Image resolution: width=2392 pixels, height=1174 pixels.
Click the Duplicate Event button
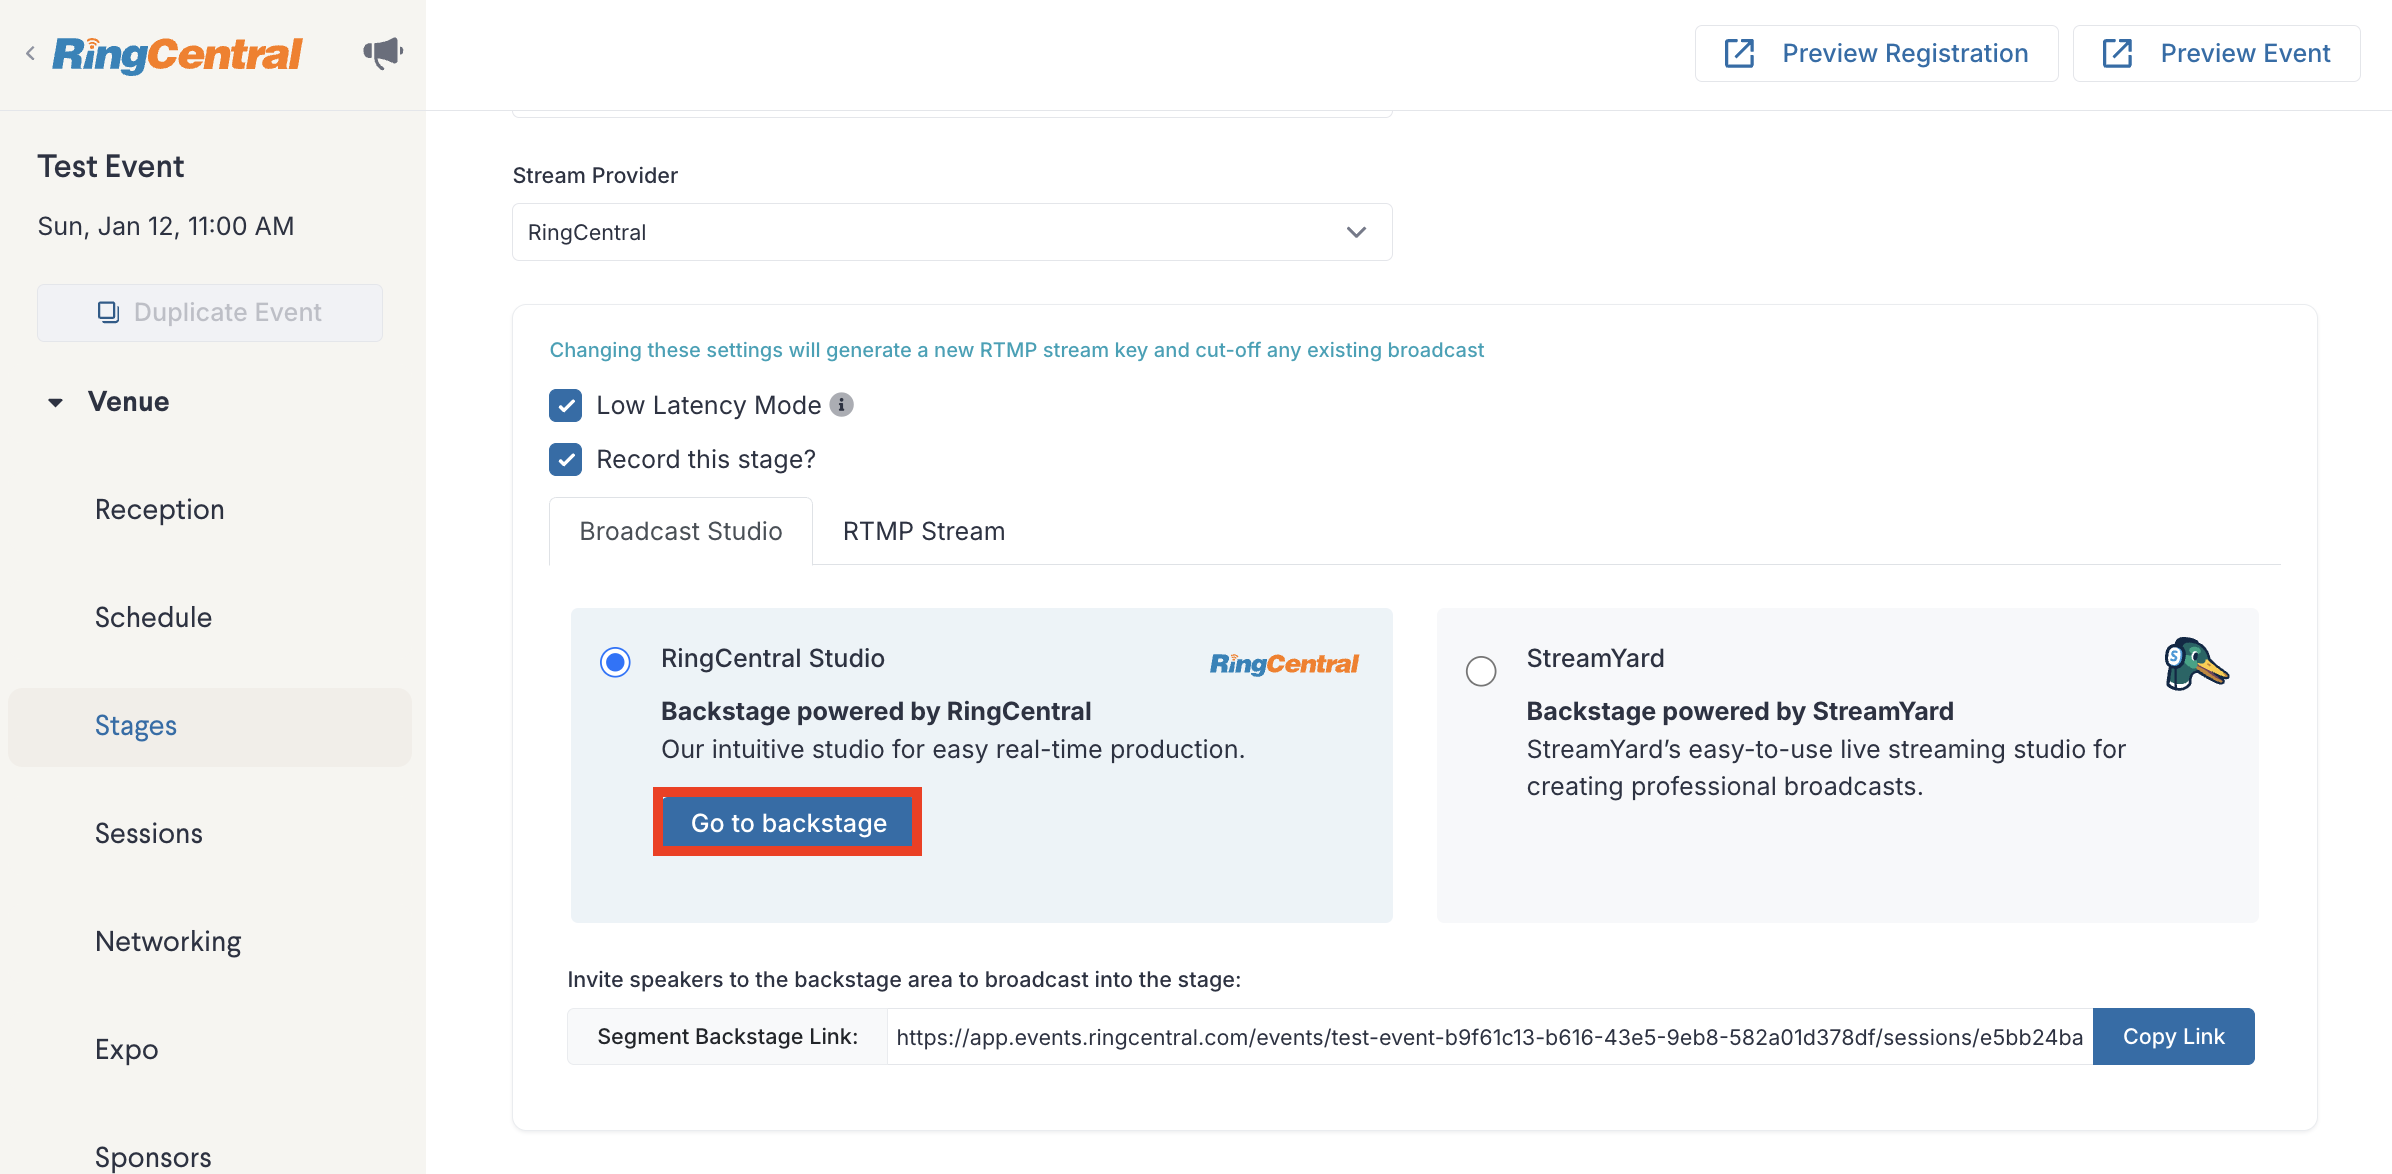[x=210, y=312]
